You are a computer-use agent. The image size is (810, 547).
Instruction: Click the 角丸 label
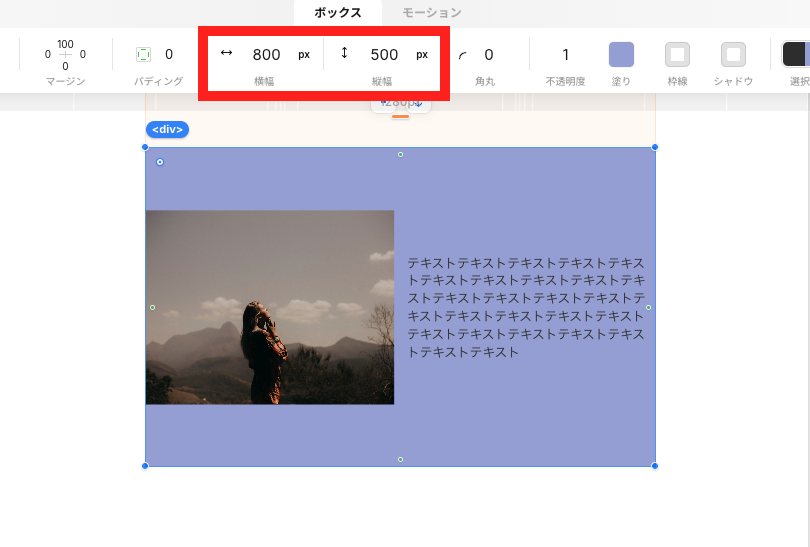485,81
